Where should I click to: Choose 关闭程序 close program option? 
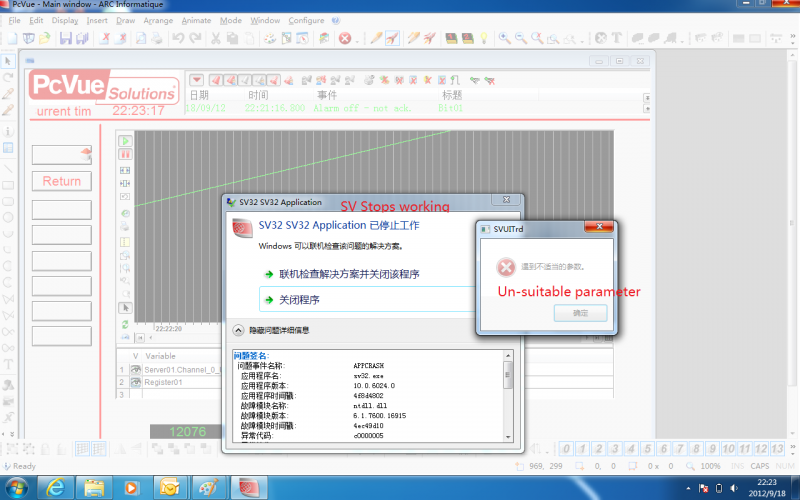(368, 299)
